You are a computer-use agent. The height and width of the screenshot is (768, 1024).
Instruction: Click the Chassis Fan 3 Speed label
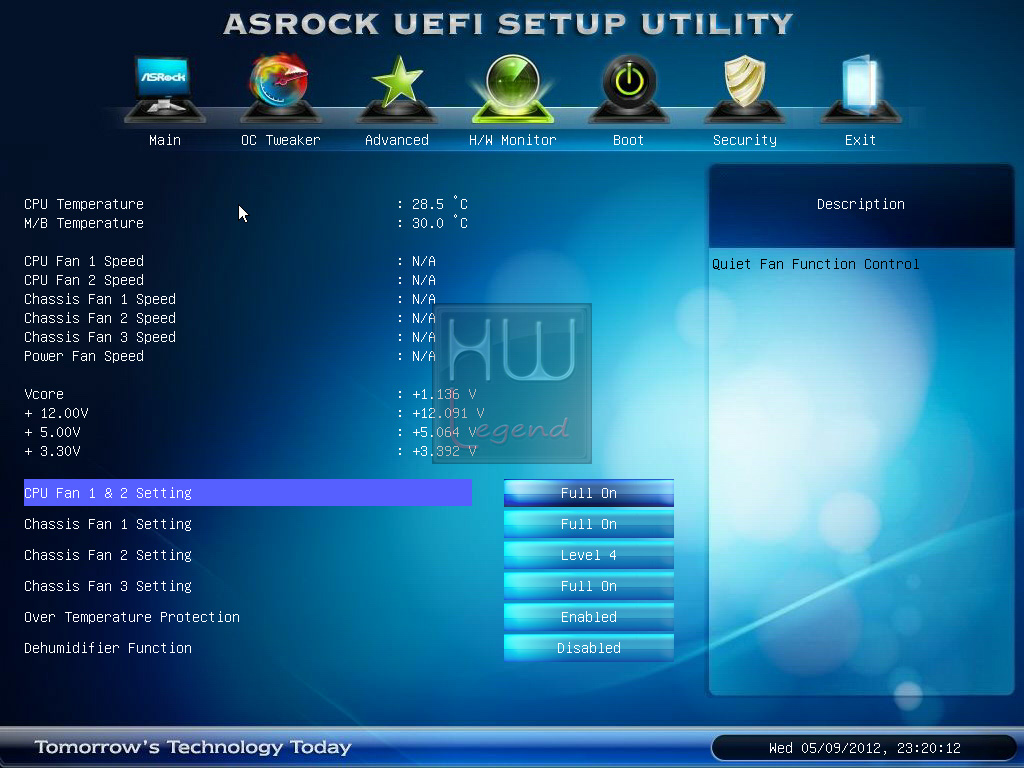[x=100, y=337]
